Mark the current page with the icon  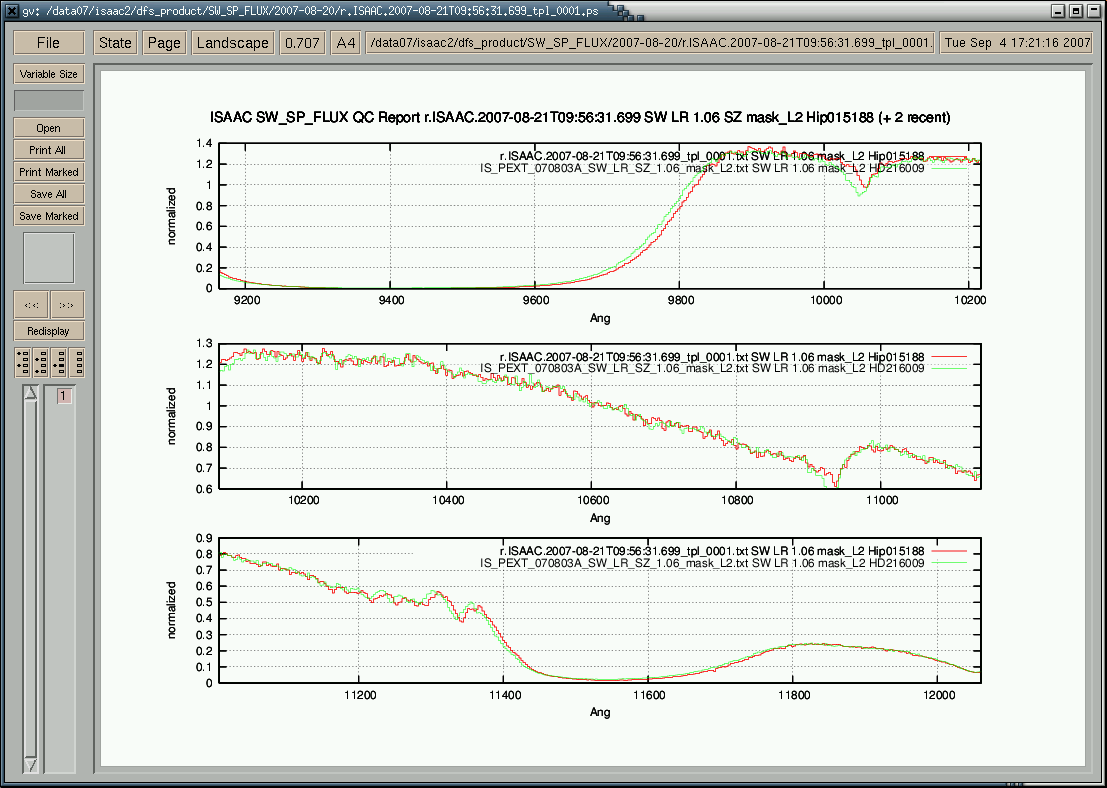click(x=59, y=362)
